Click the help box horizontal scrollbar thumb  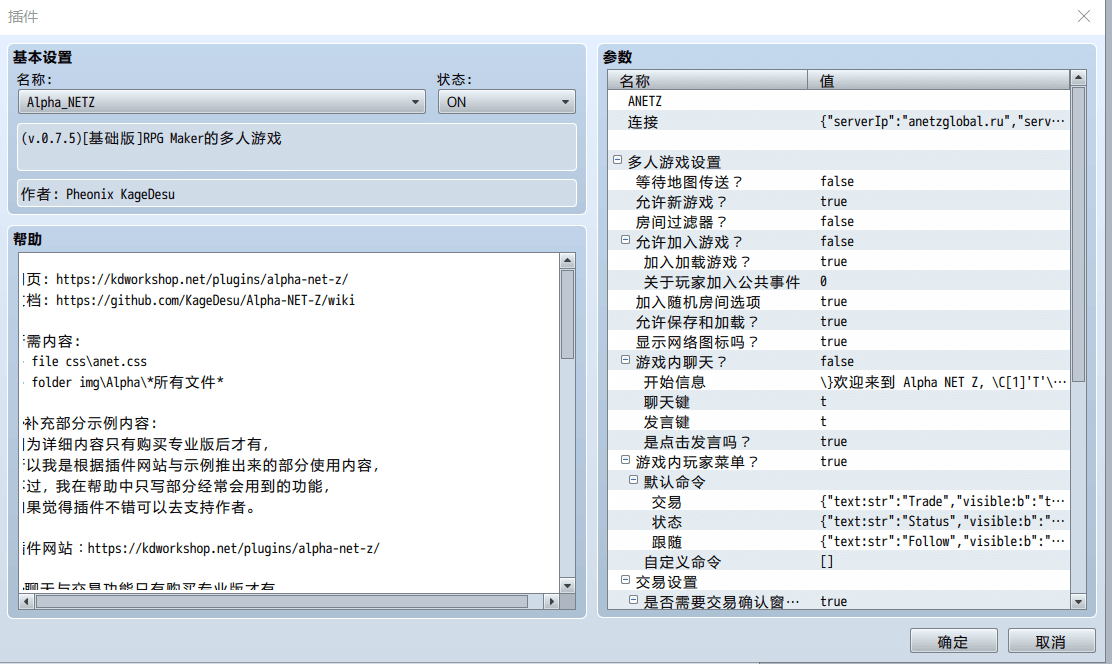tap(282, 602)
